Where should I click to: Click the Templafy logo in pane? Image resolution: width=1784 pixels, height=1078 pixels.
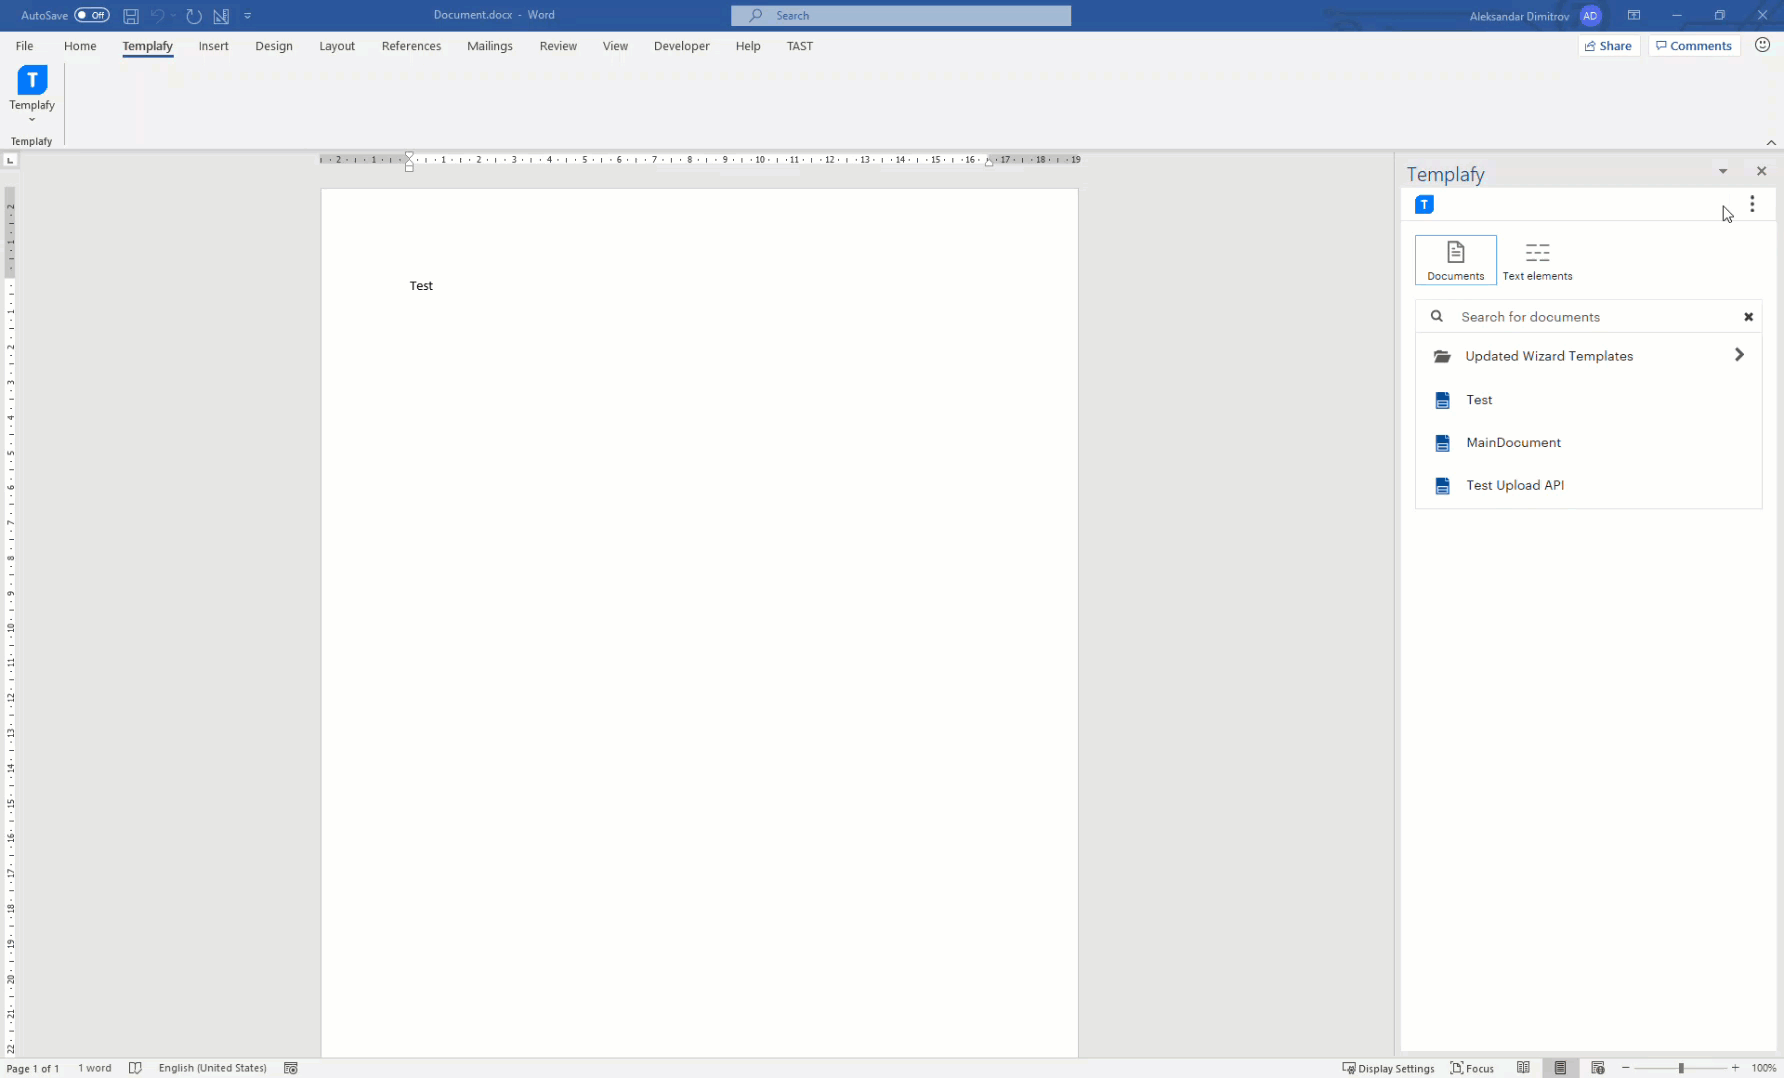(x=1424, y=205)
